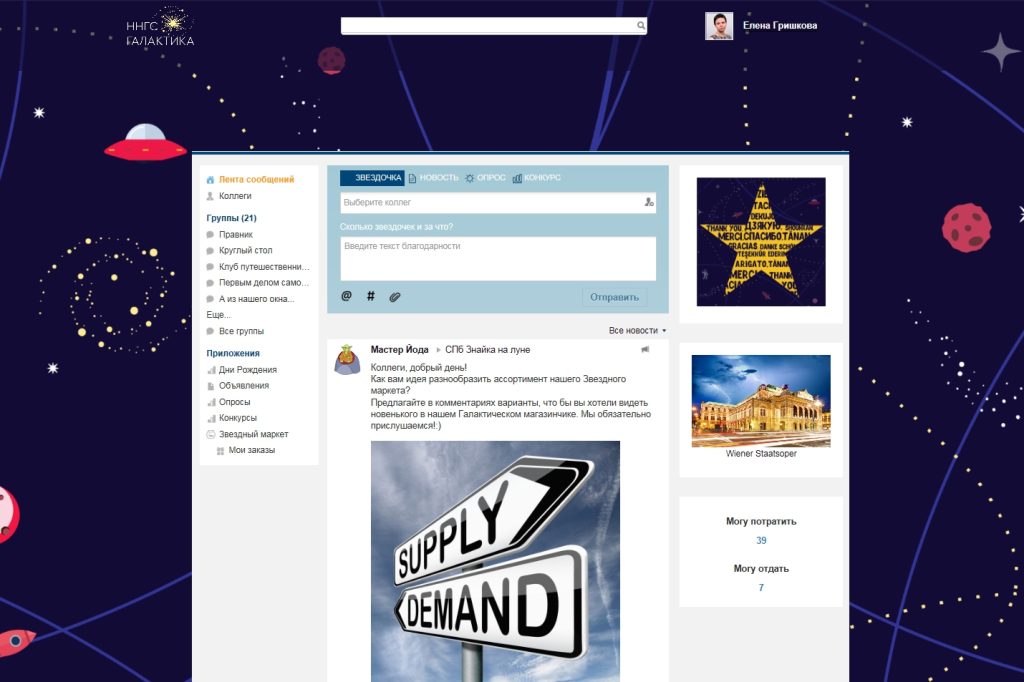Switch to the Опрос tab

tap(485, 178)
